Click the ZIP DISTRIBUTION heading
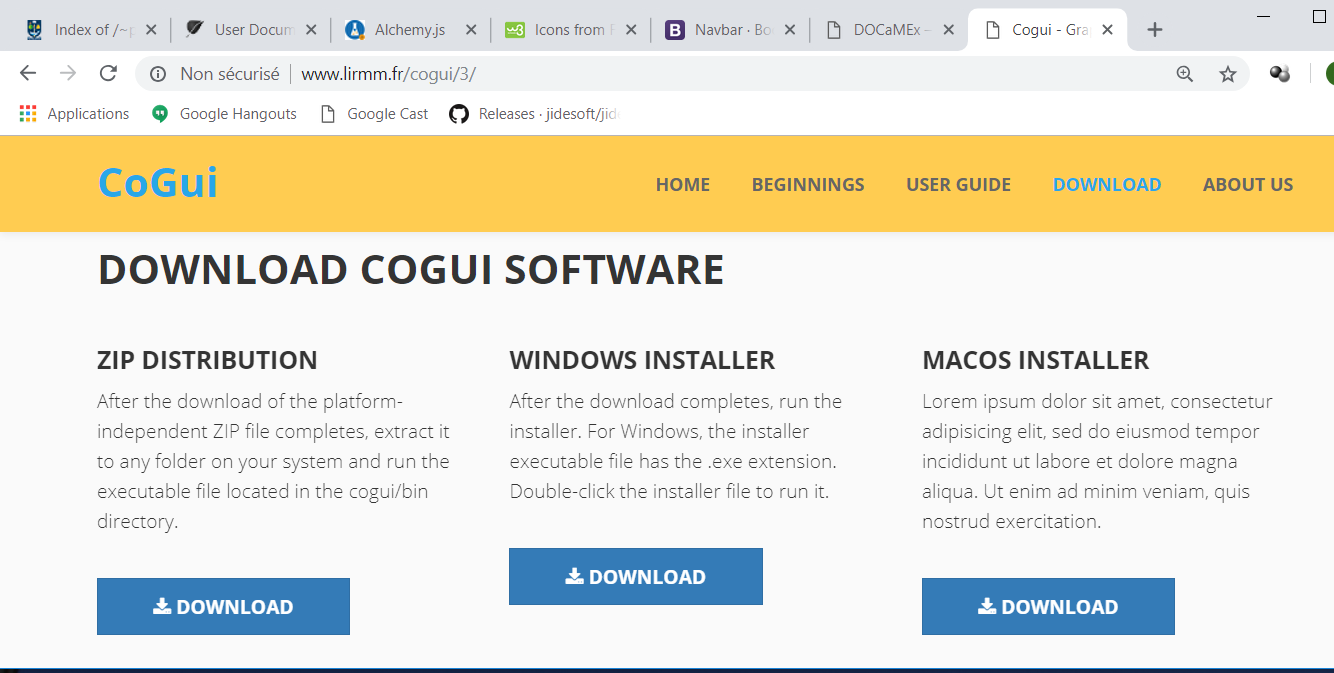 [x=207, y=360]
